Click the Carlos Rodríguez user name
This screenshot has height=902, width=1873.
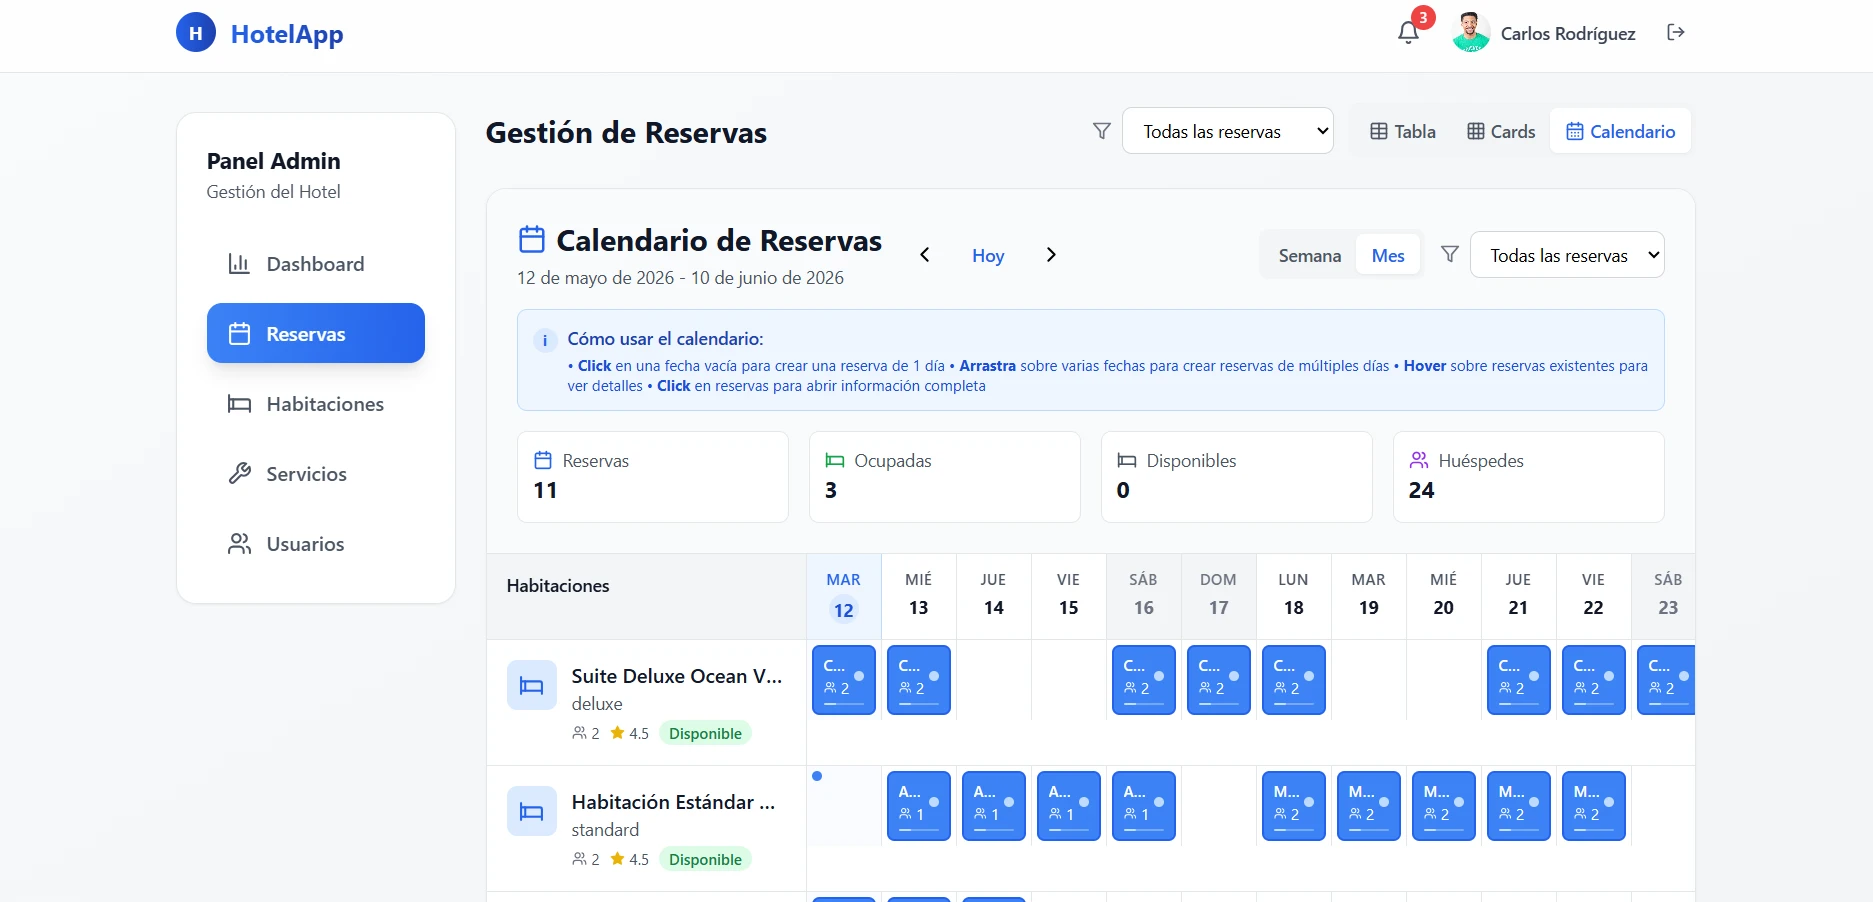(1568, 34)
